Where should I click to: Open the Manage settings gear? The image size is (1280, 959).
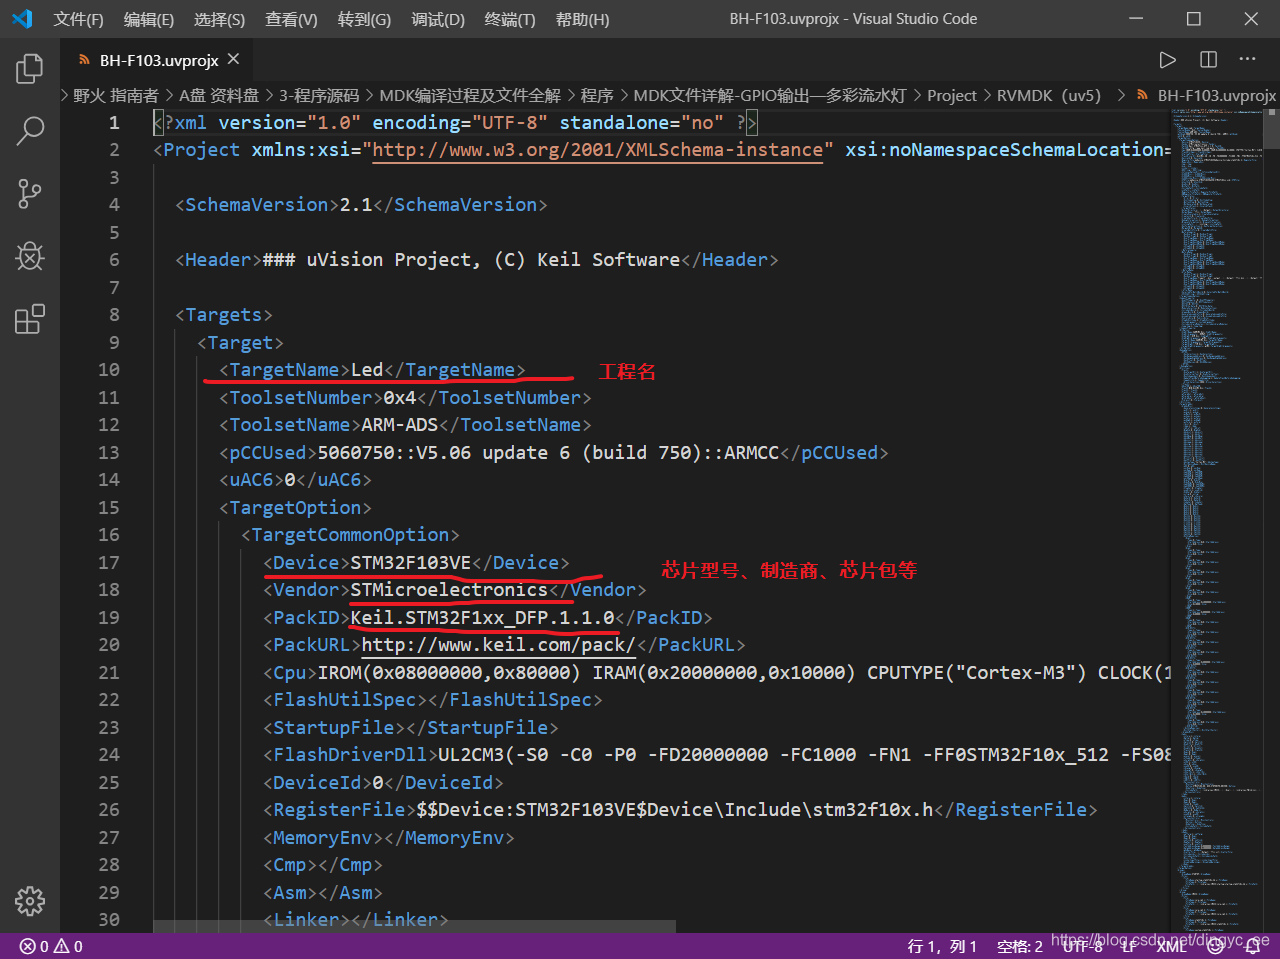tap(30, 901)
